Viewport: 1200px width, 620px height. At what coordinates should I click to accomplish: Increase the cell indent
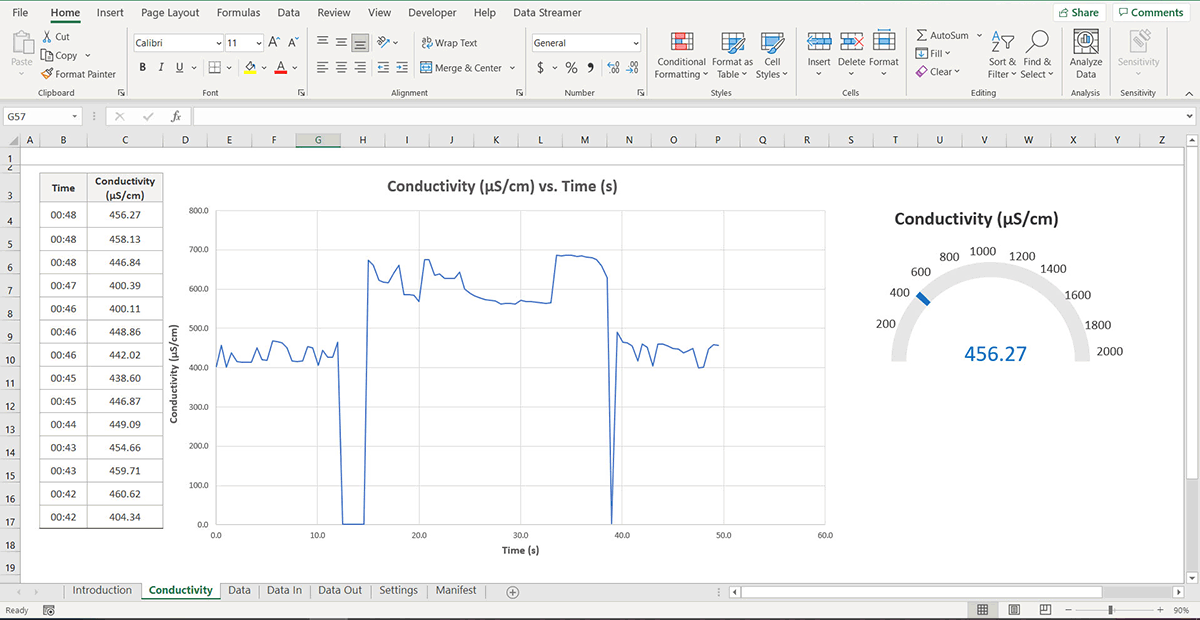tap(400, 68)
